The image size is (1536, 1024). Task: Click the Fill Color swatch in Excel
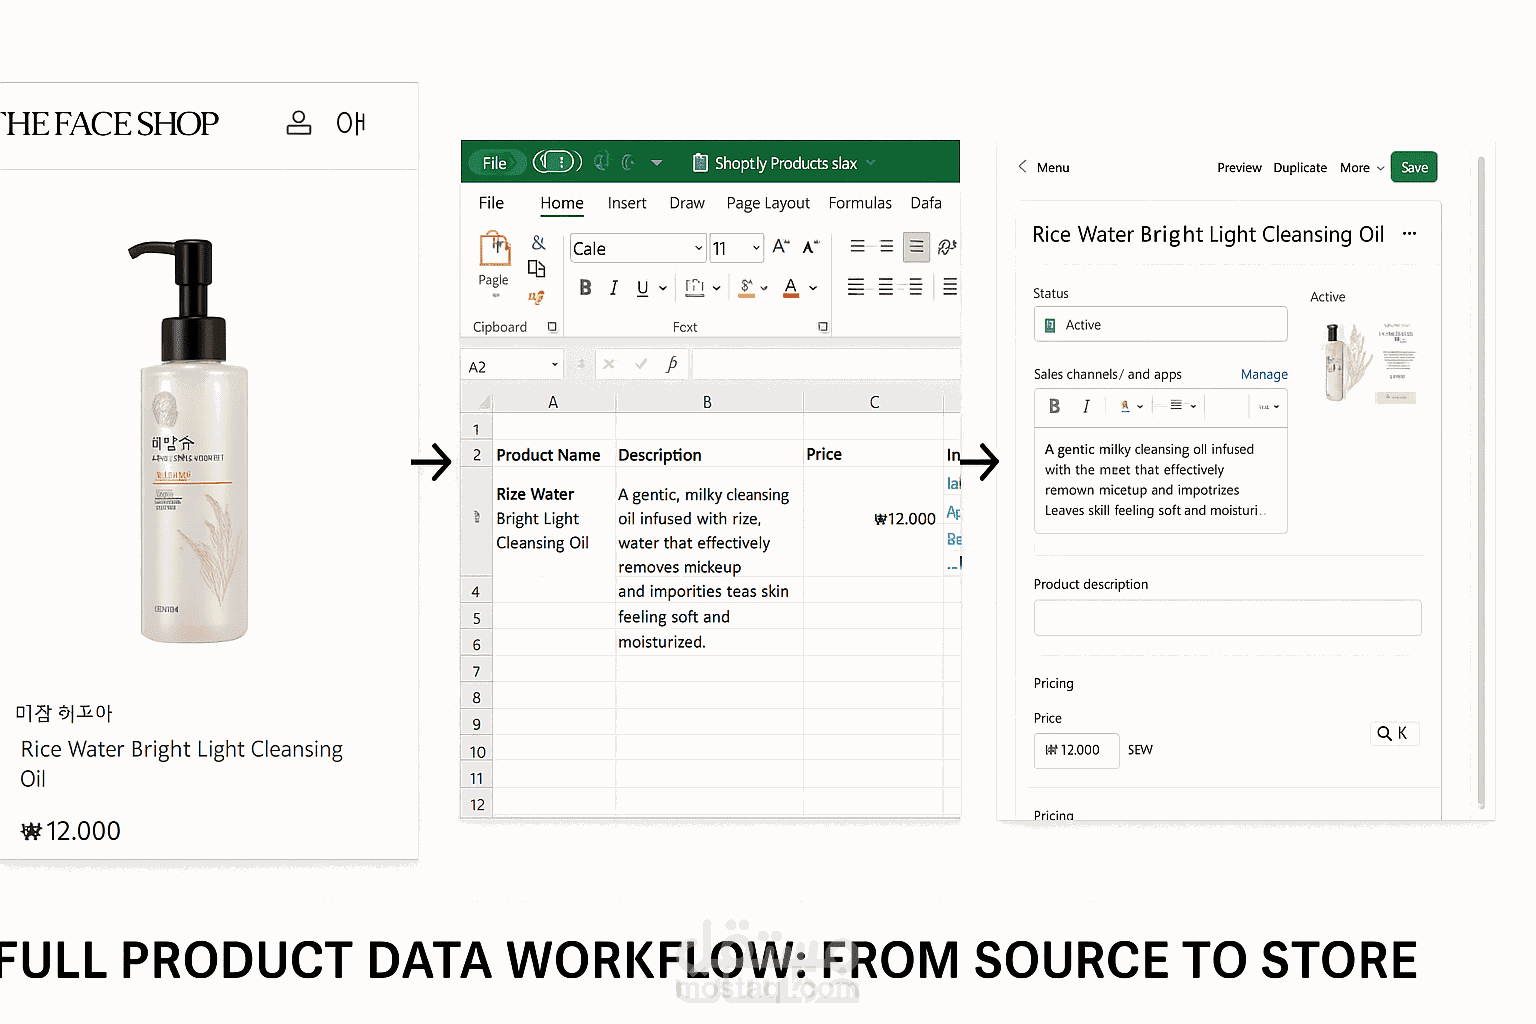(x=746, y=288)
